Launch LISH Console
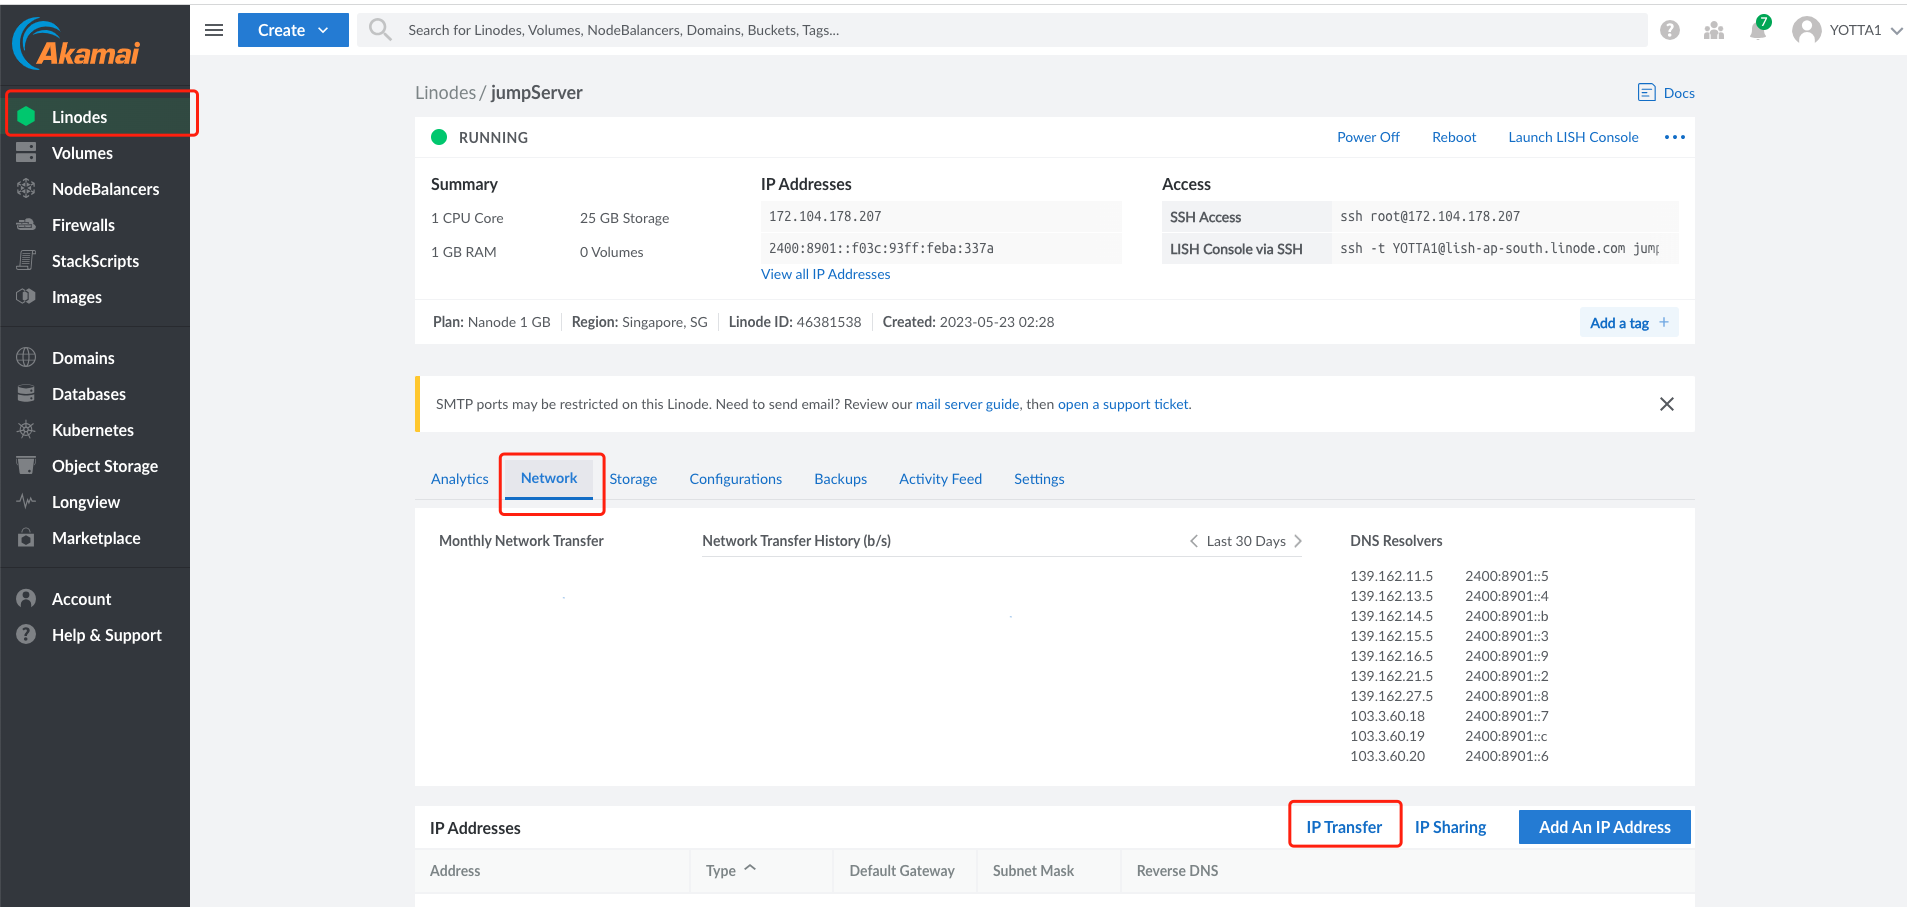Screen dimensions: 1907x907 [x=1573, y=137]
